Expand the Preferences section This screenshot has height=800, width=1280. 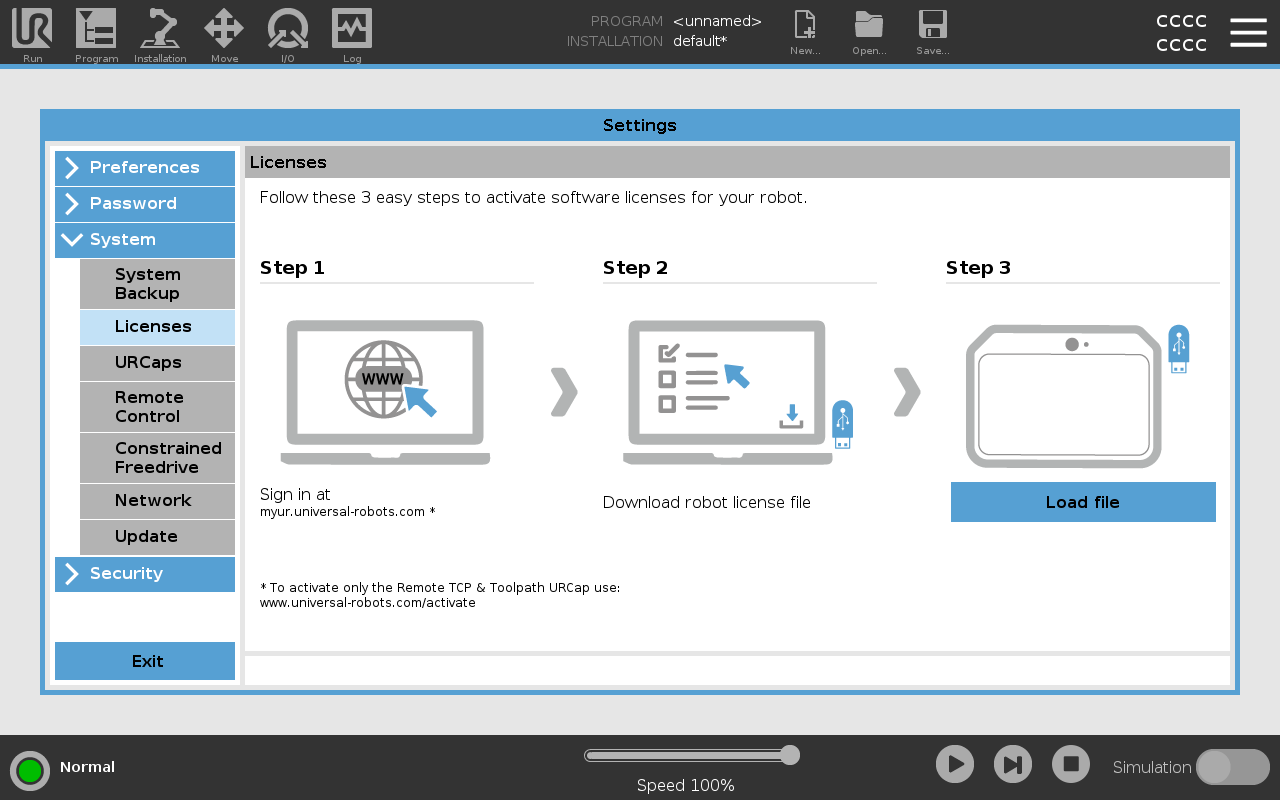pyautogui.click(x=145, y=168)
